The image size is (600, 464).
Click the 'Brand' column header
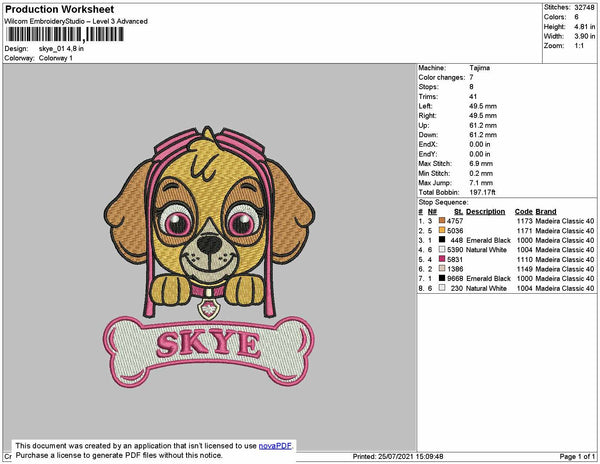546,212
